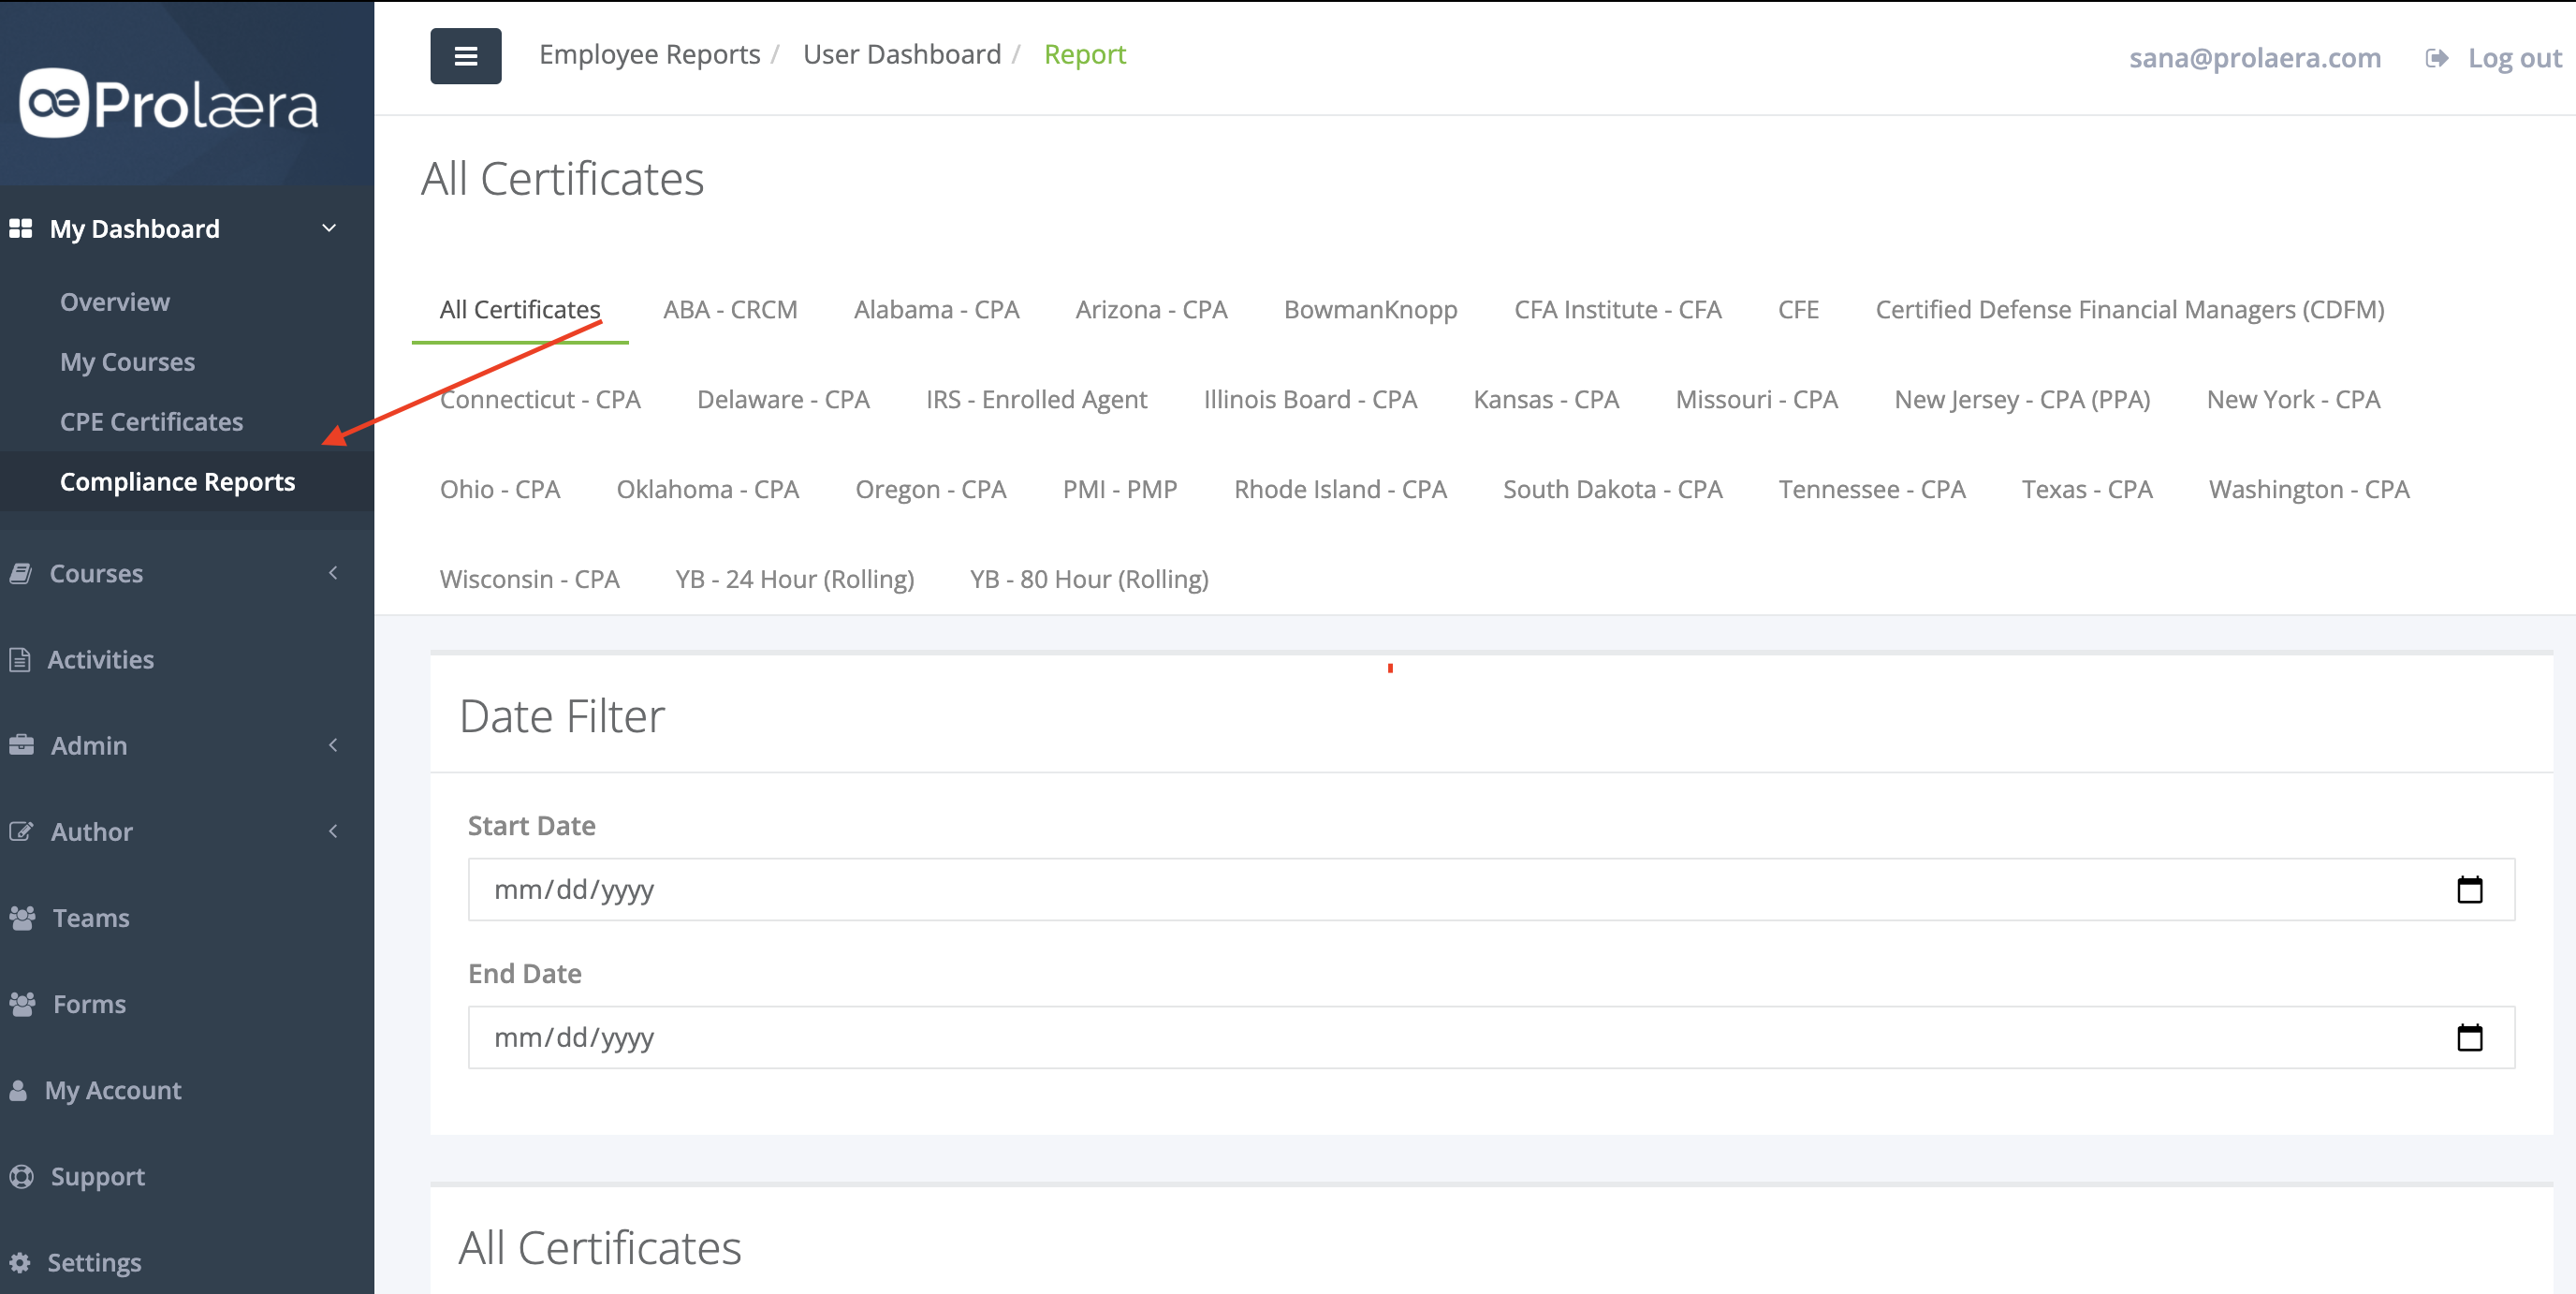2576x1294 pixels.
Task: Switch to the CFA Institute - CFA tab
Action: [x=1617, y=309]
